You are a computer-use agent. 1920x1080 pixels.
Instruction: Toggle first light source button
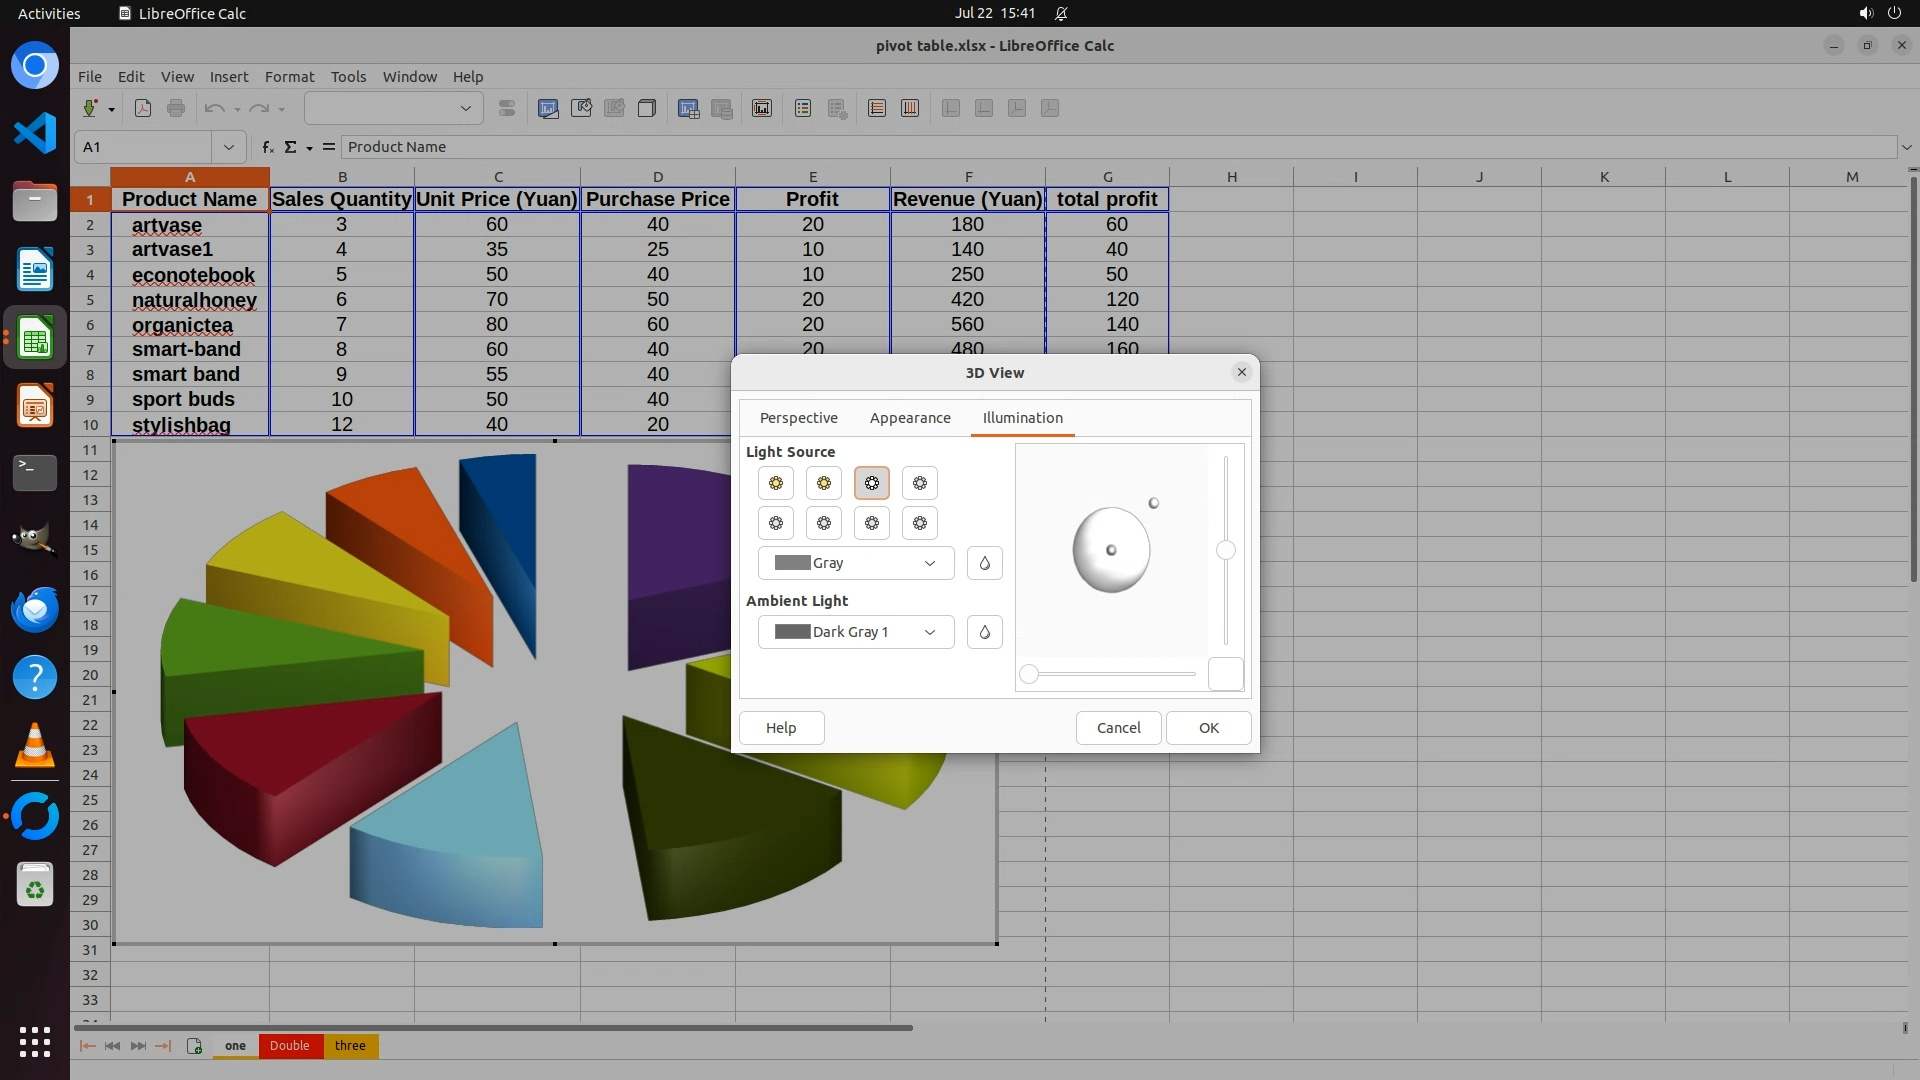[x=776, y=483]
